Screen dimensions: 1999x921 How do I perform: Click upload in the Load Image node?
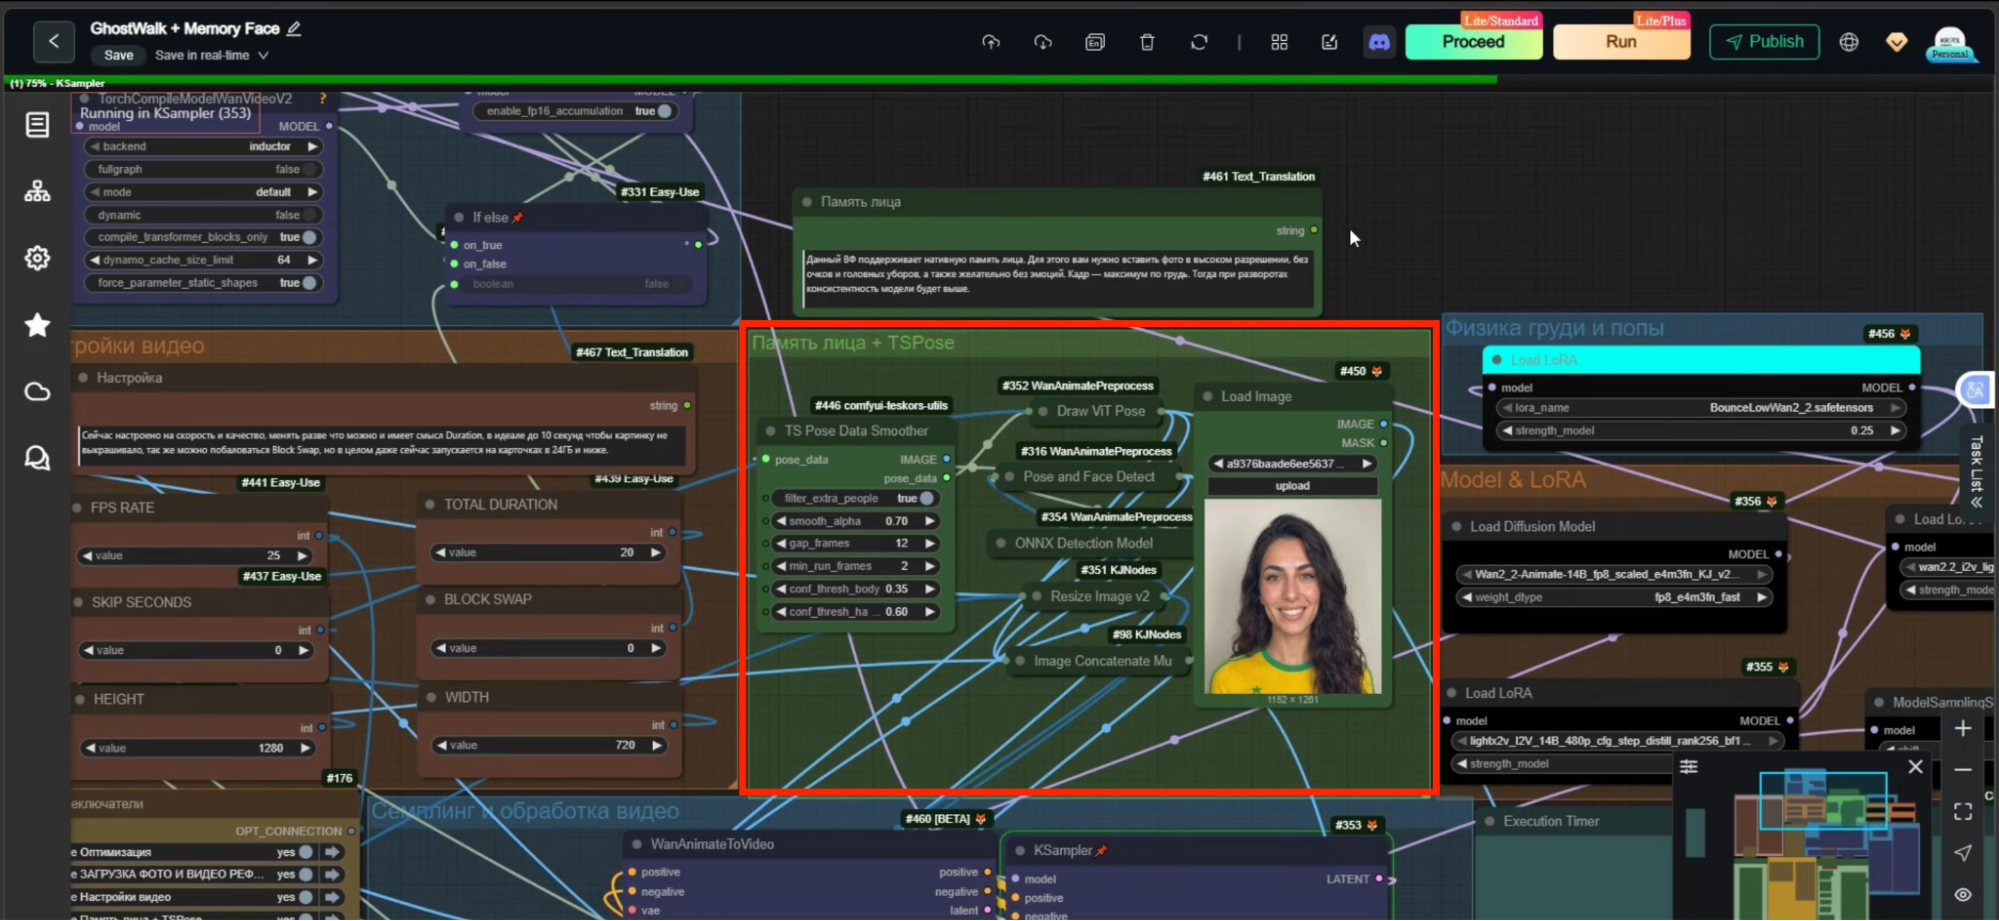(1292, 486)
